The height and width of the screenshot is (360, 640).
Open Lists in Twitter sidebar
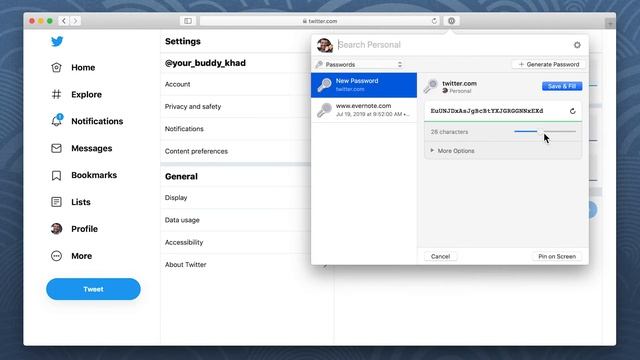(80, 202)
